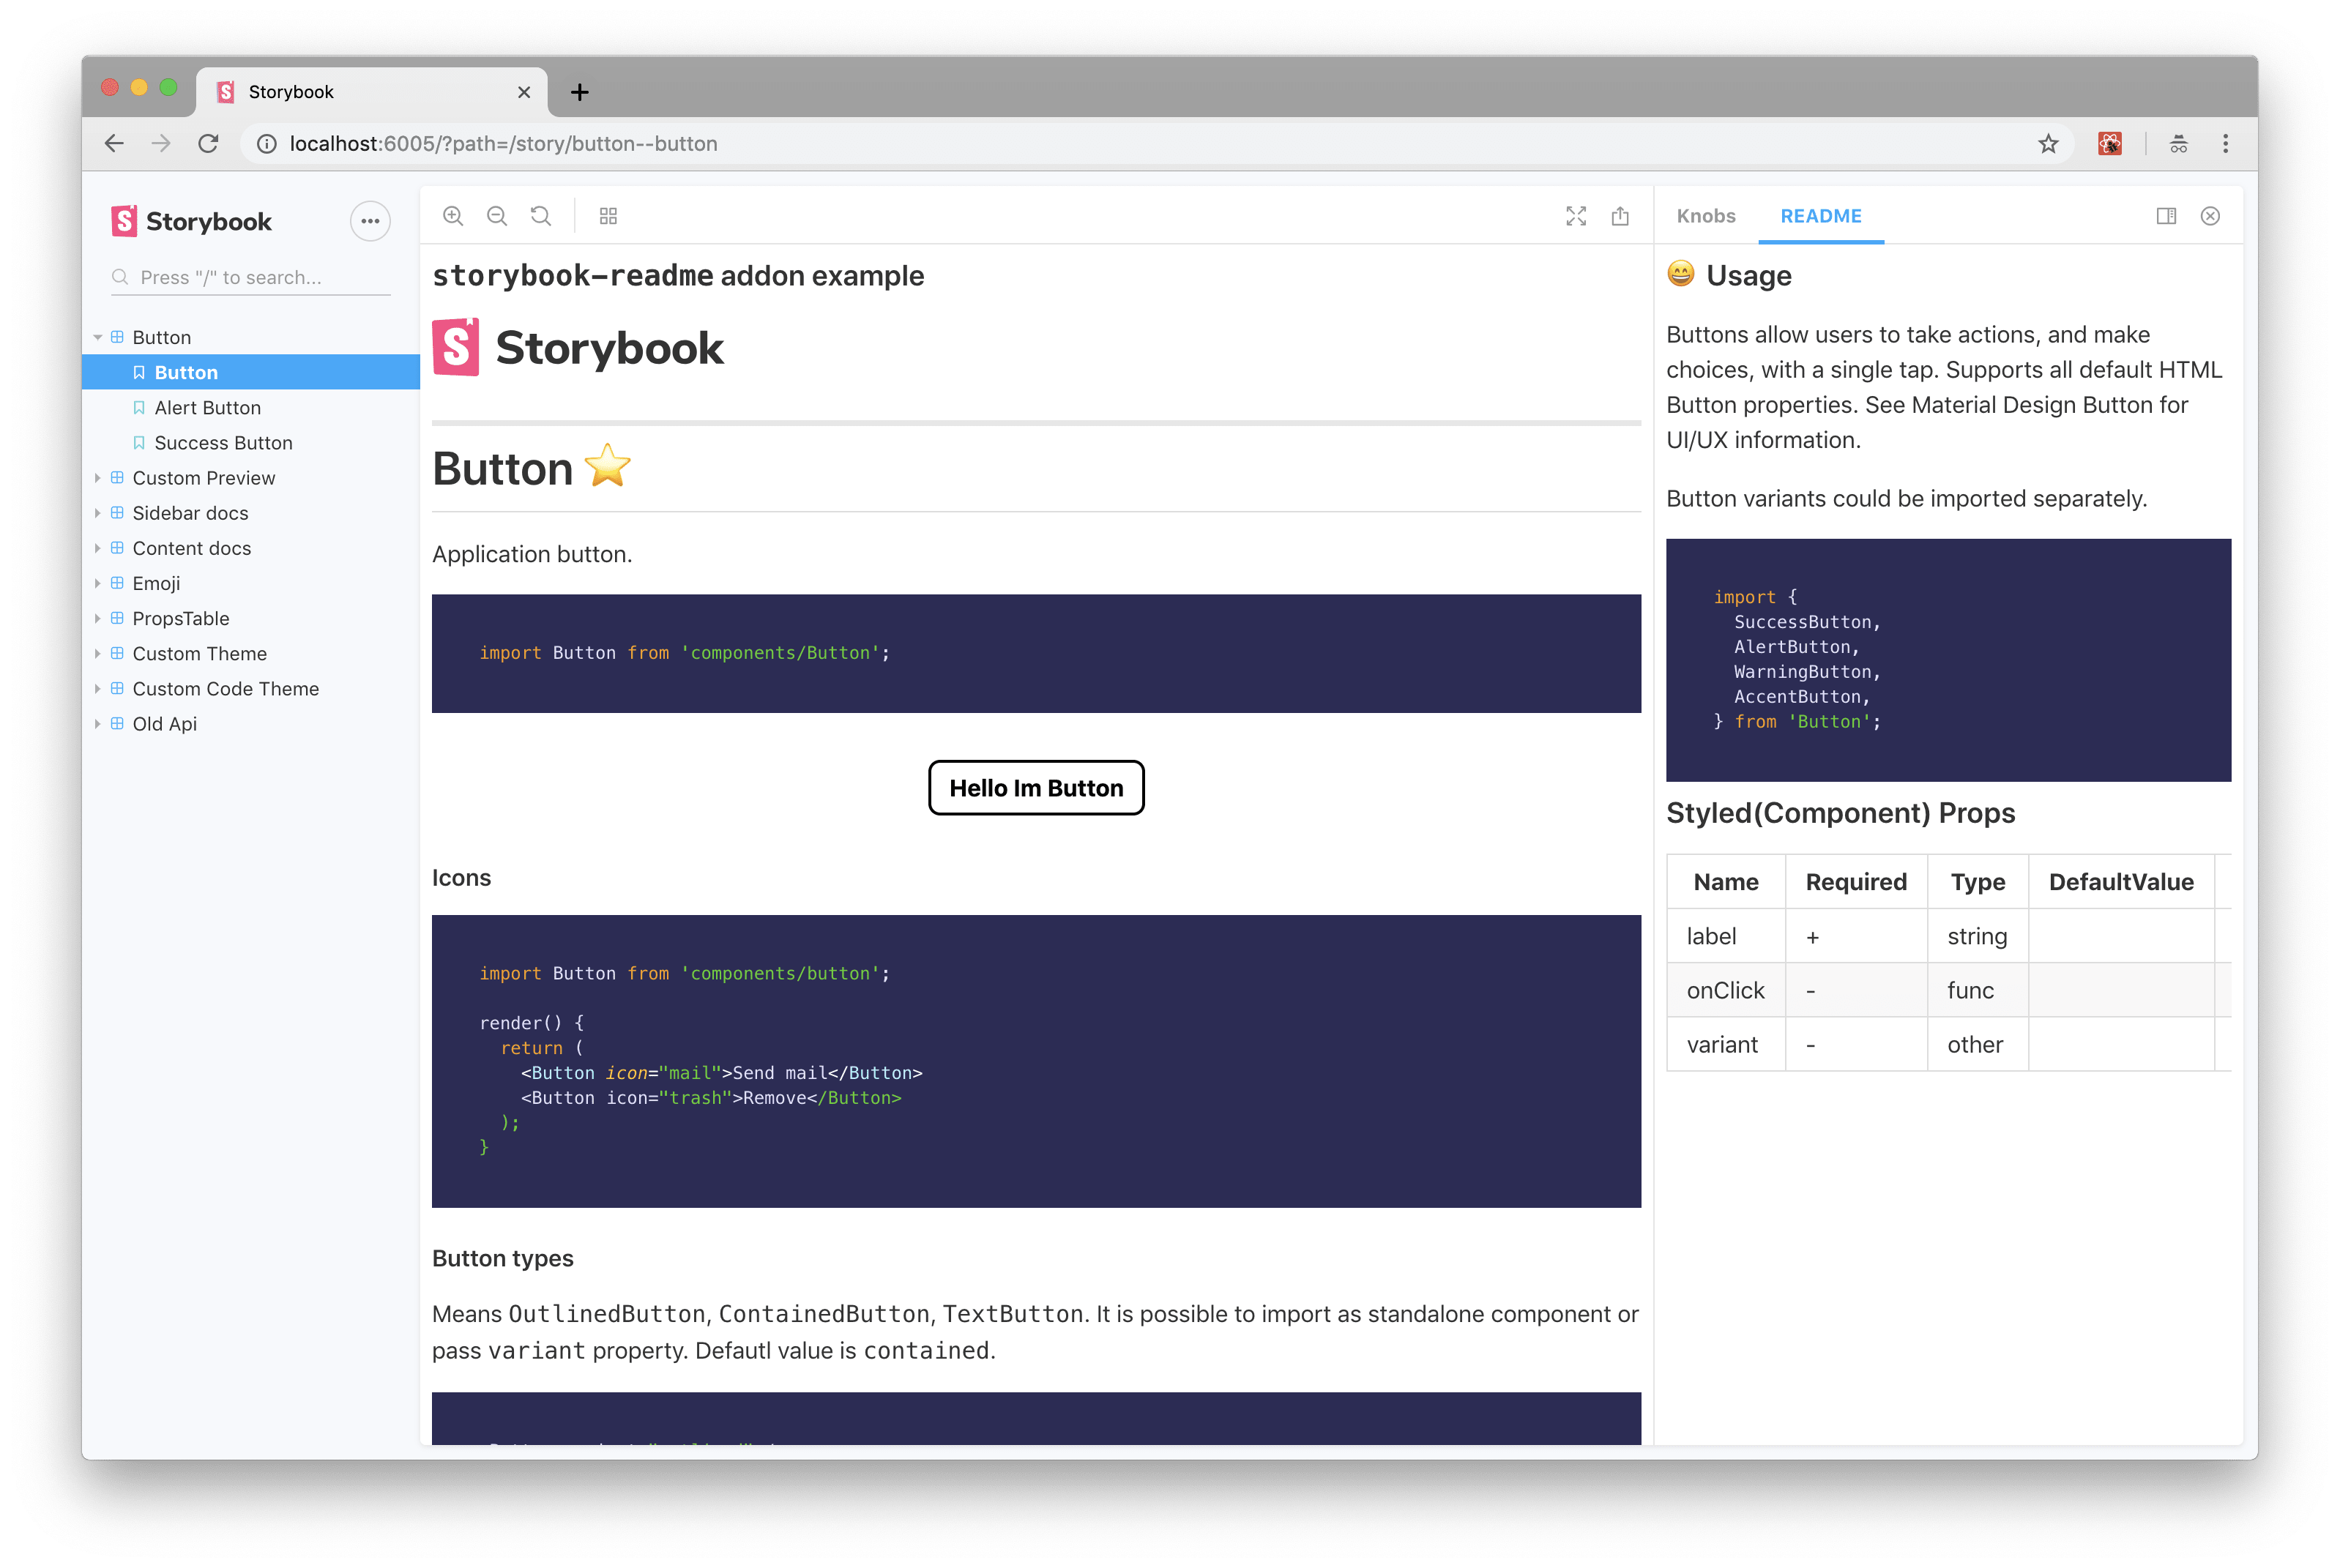The height and width of the screenshot is (1568, 2340).
Task: Click the Icons subheading
Action: 461,878
